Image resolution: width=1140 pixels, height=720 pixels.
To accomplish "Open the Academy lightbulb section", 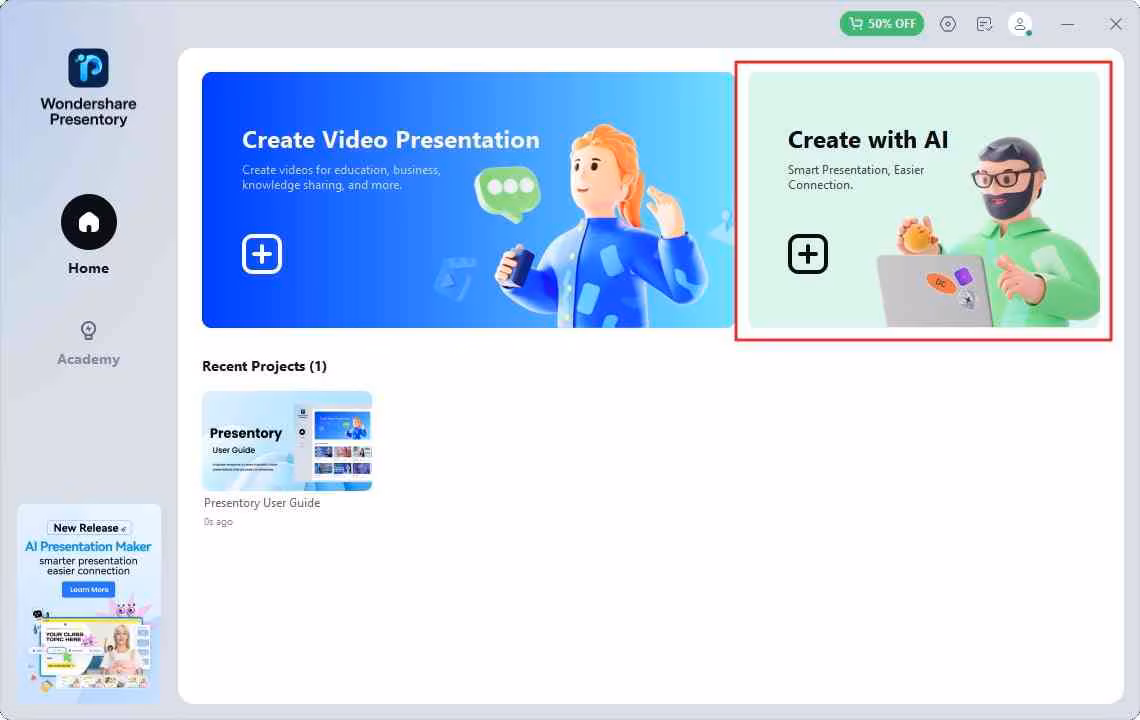I will point(88,331).
